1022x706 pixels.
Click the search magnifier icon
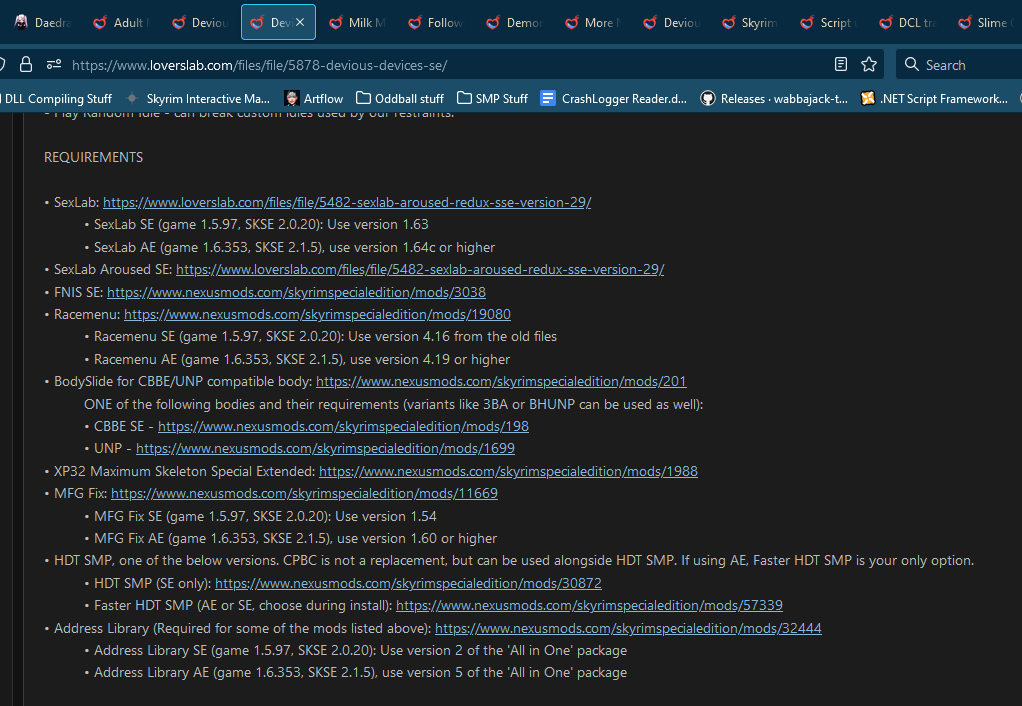click(912, 65)
